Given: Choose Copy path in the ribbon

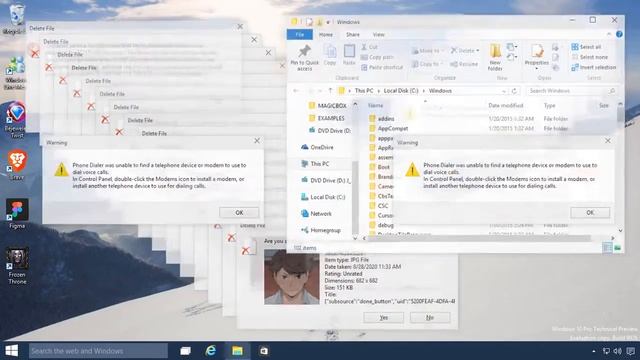Looking at the screenshot, I should pos(378,57).
